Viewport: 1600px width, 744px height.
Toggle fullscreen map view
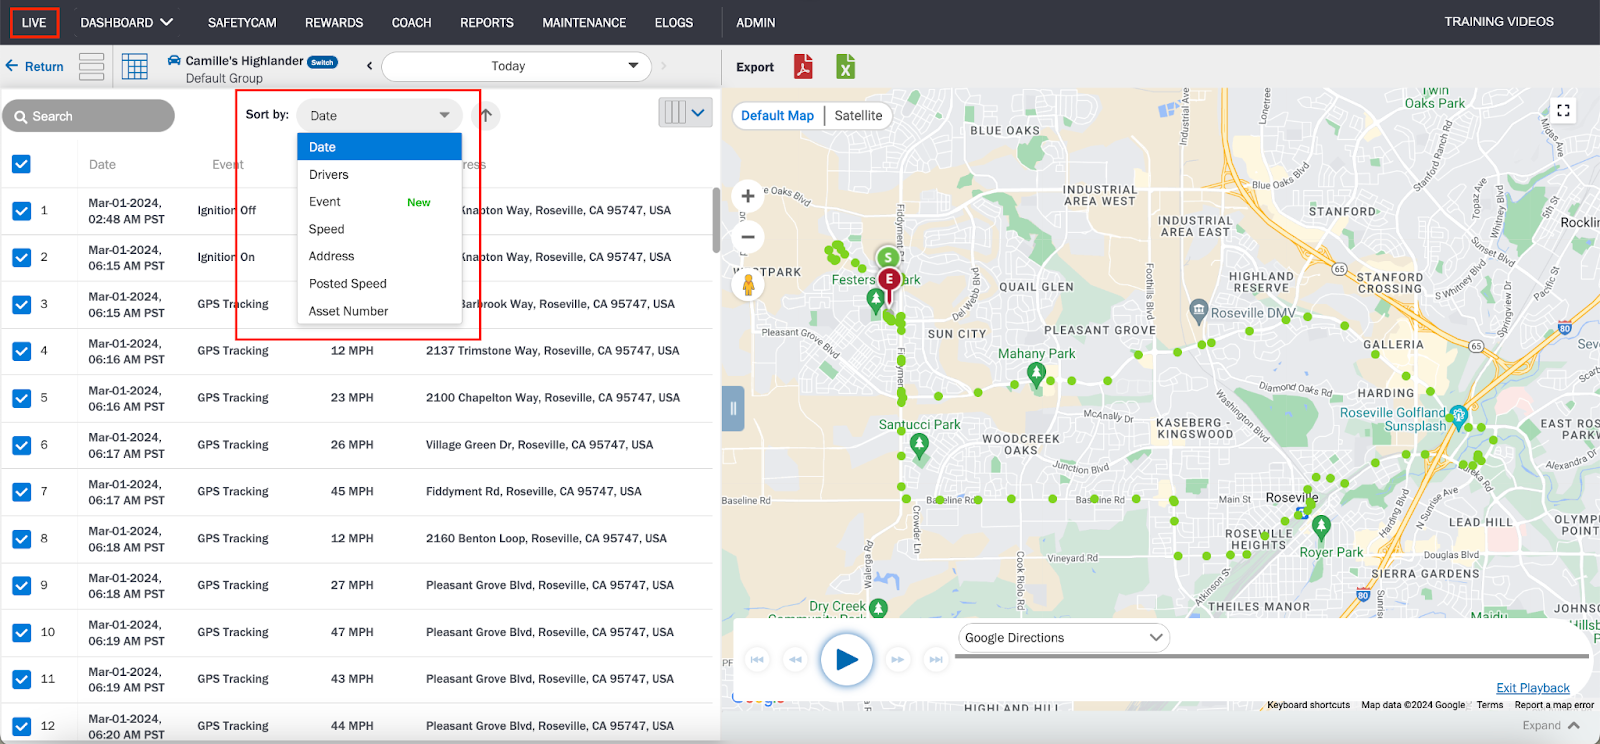pos(1563,110)
